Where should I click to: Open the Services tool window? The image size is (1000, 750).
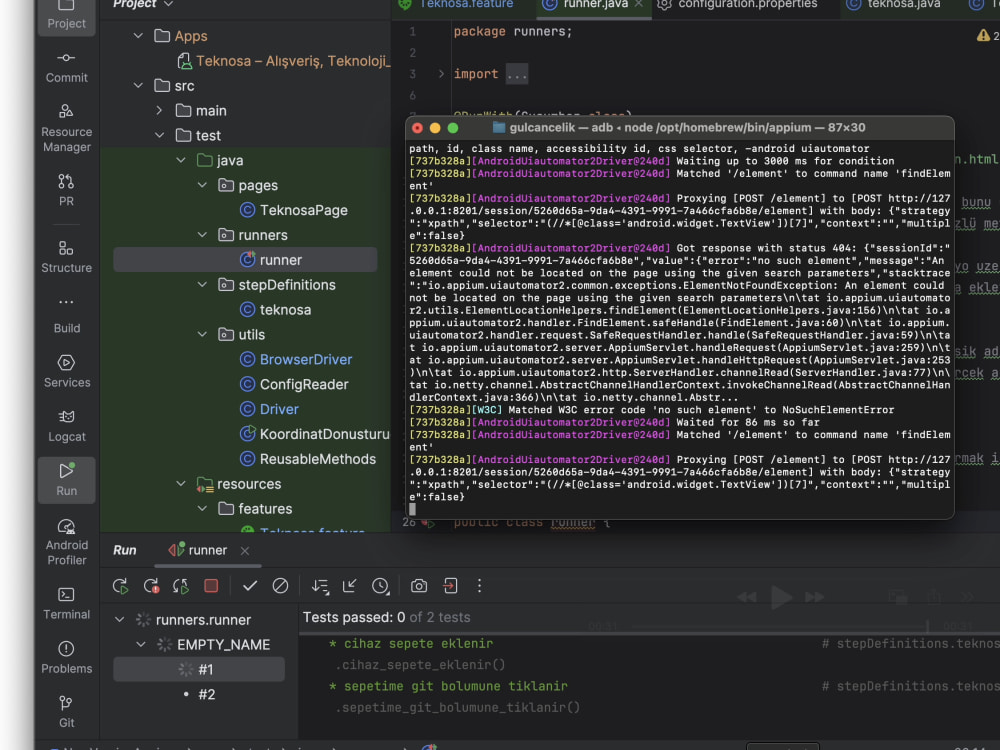(x=66, y=372)
